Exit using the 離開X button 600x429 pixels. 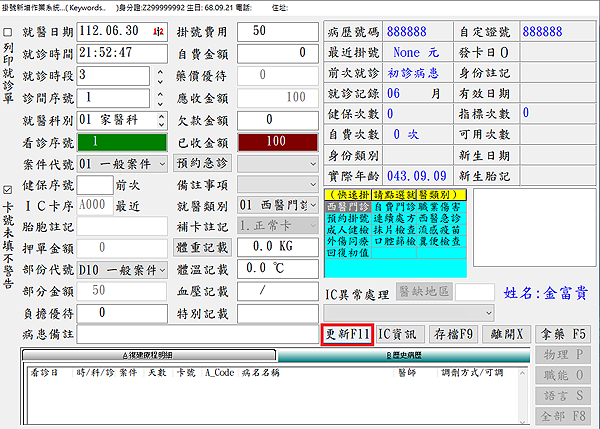coord(505,333)
